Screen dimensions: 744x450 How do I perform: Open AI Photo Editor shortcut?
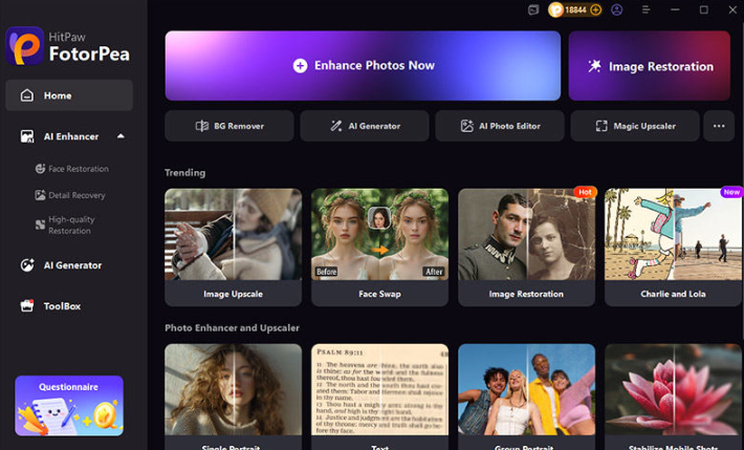point(500,126)
